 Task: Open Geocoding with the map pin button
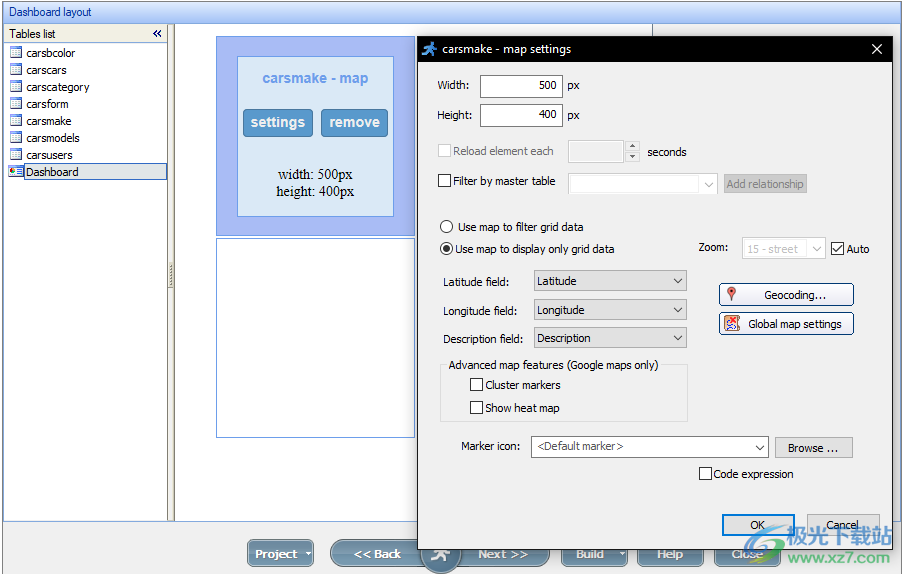786,295
